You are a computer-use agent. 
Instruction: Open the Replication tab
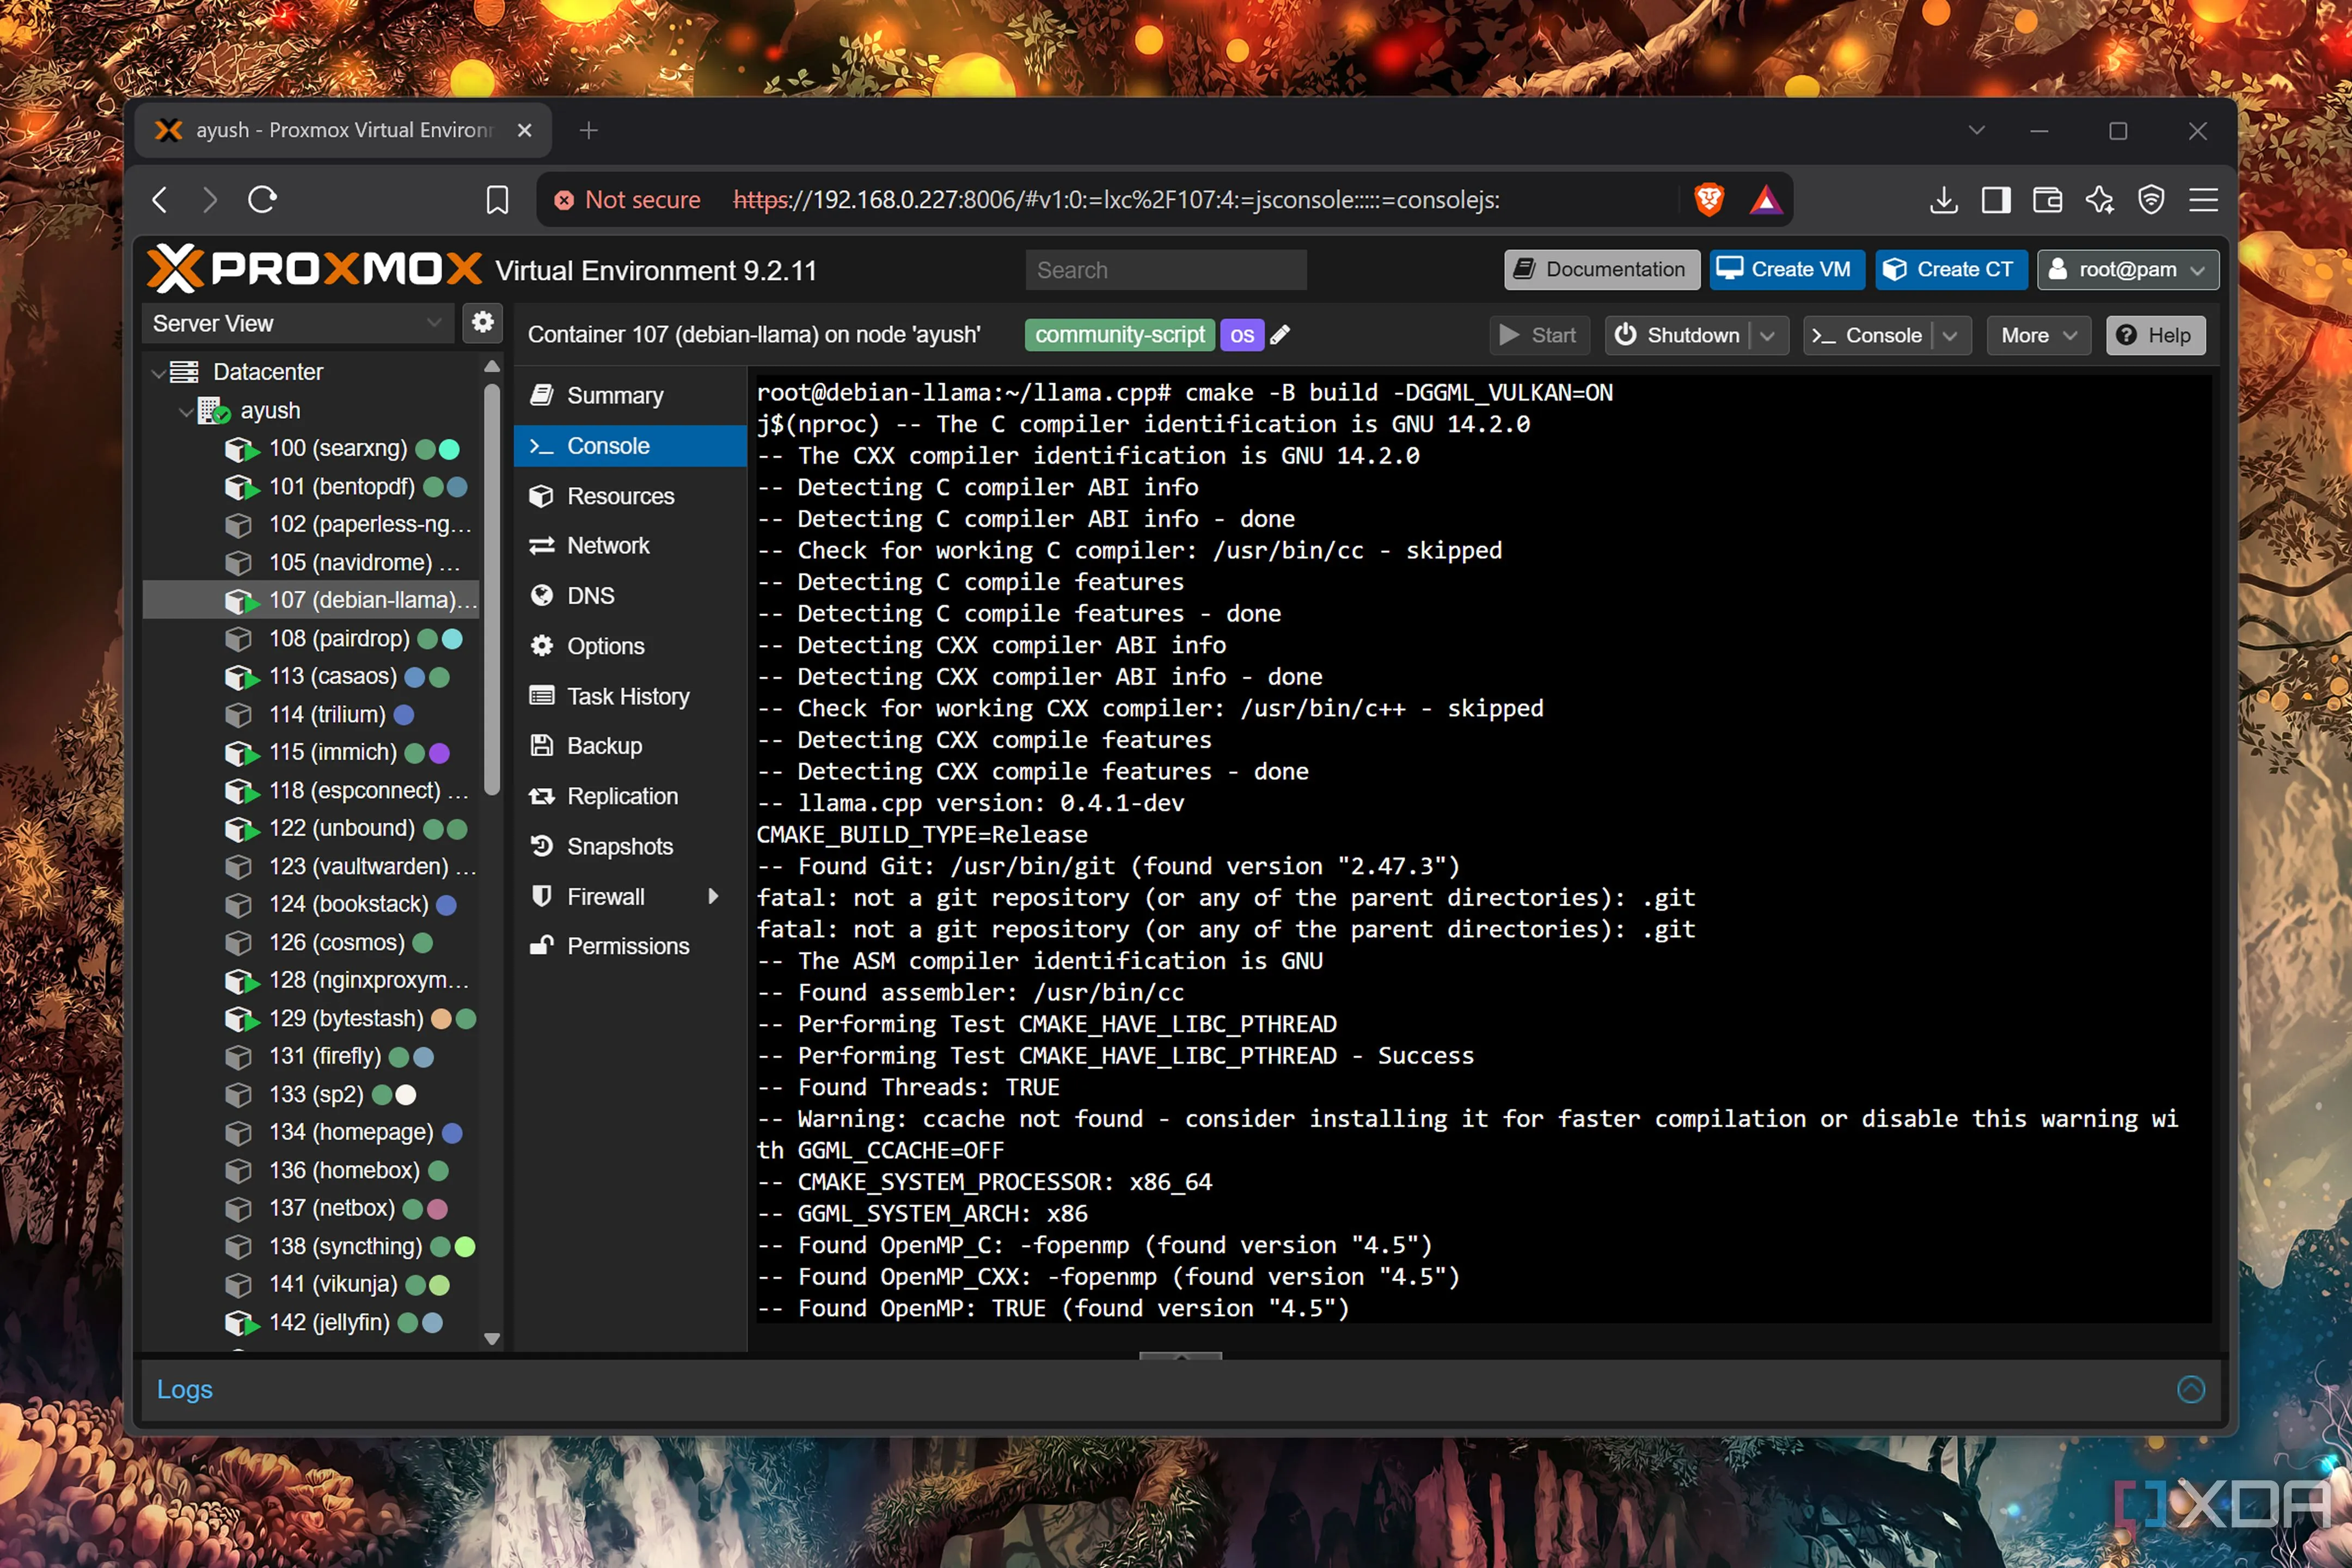[x=630, y=796]
